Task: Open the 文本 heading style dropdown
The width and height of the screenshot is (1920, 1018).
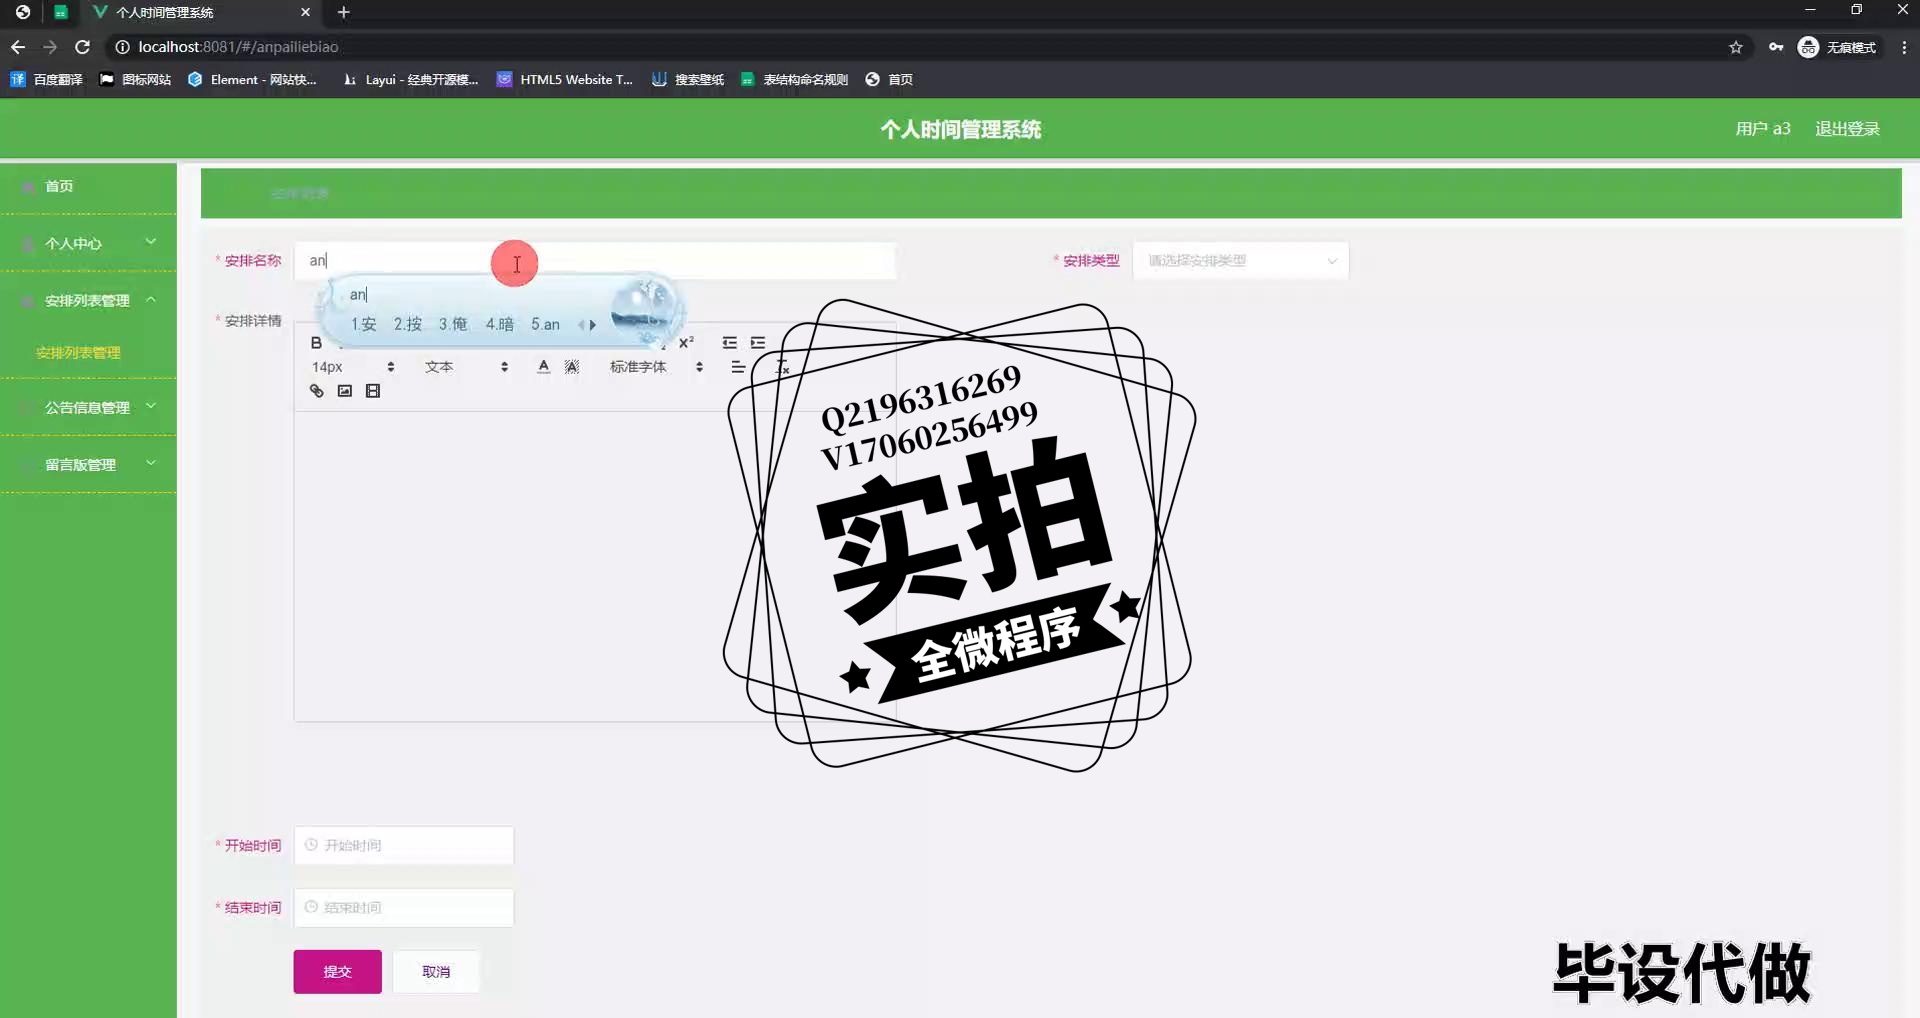Action: click(x=466, y=367)
